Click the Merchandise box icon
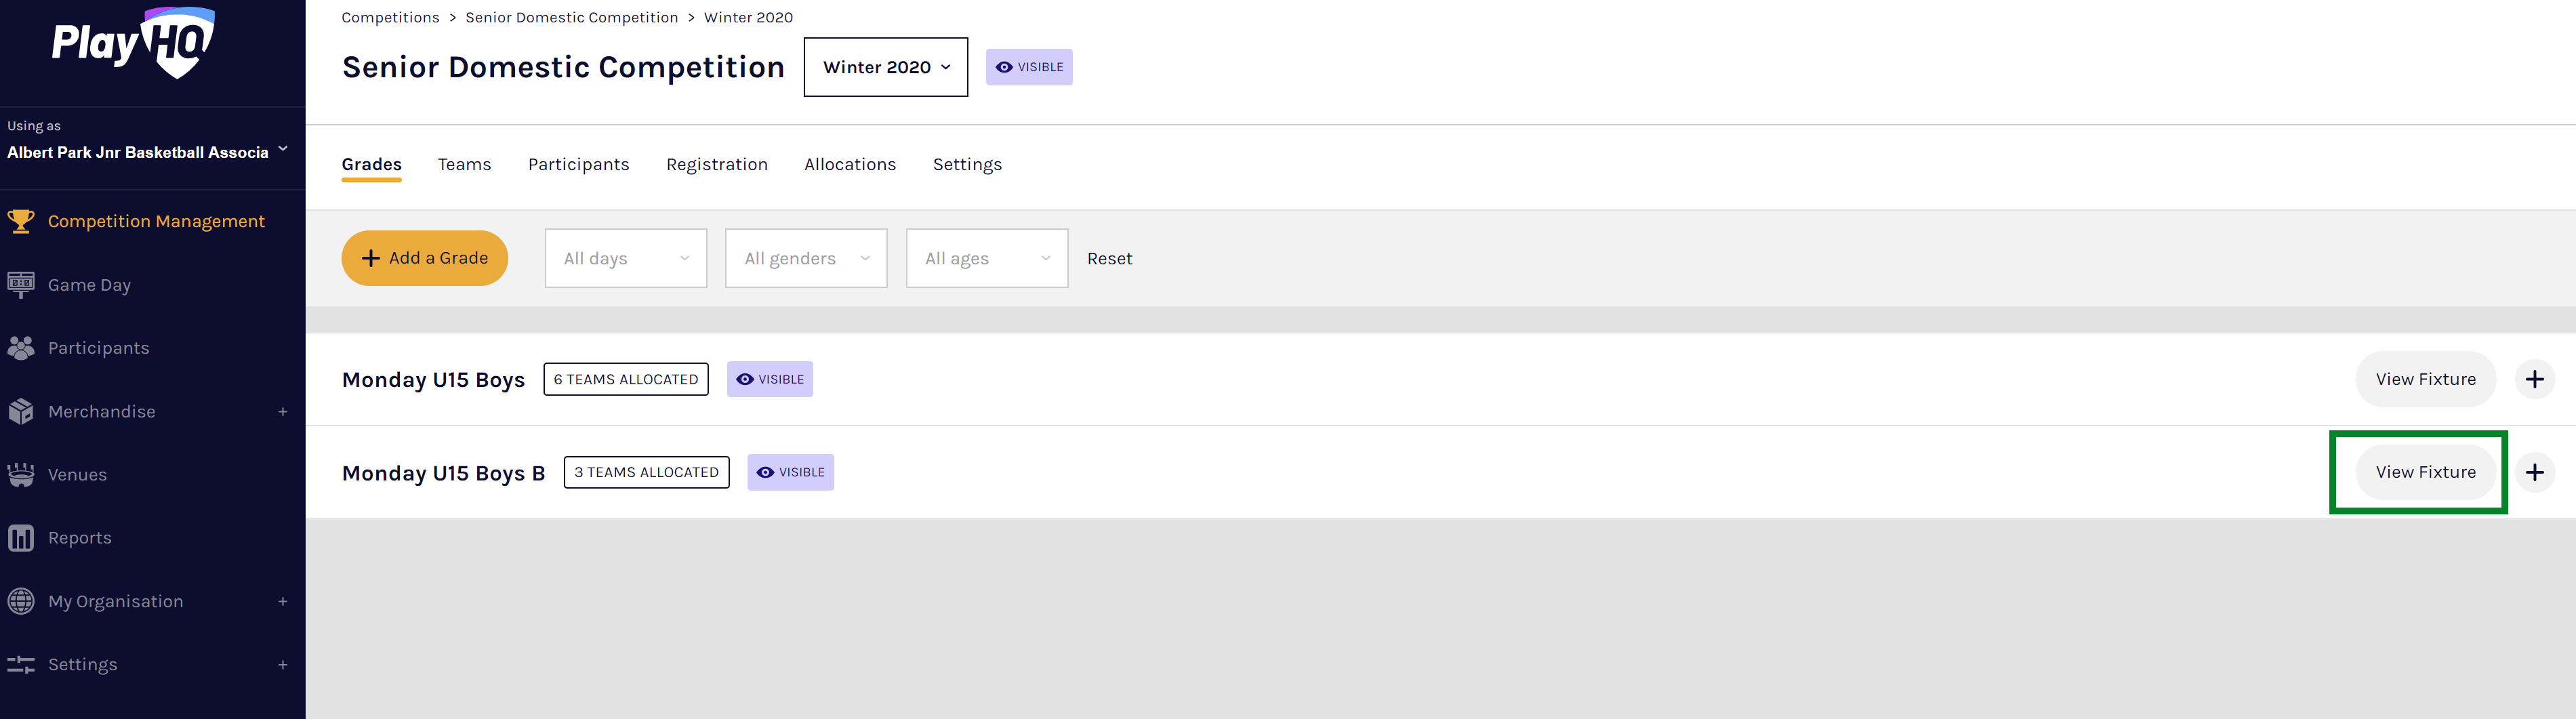Image resolution: width=2576 pixels, height=719 pixels. pos(21,411)
